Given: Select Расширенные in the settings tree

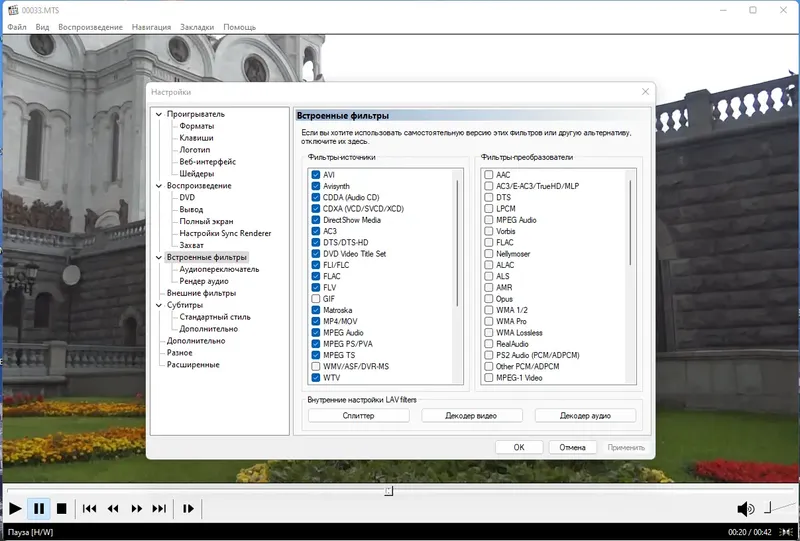Looking at the screenshot, I should click(193, 364).
